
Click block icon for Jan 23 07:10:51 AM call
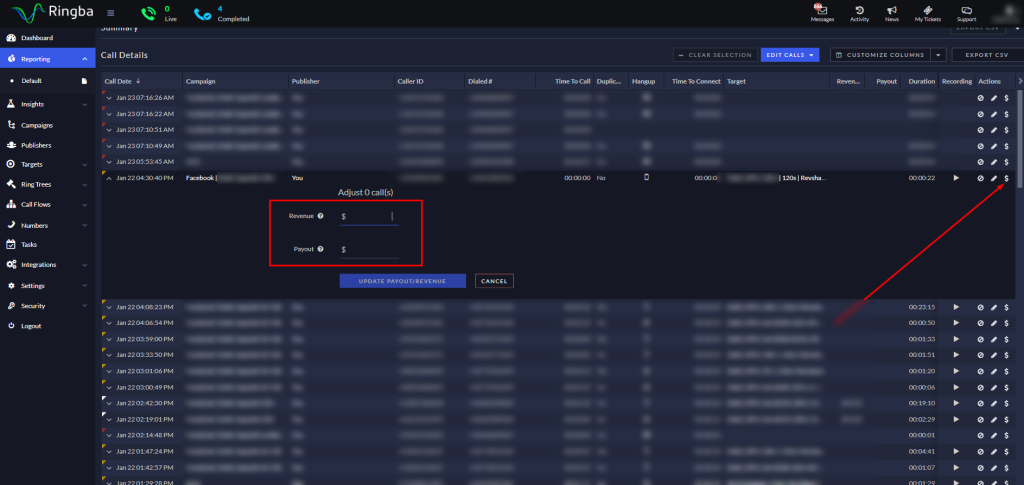980,130
